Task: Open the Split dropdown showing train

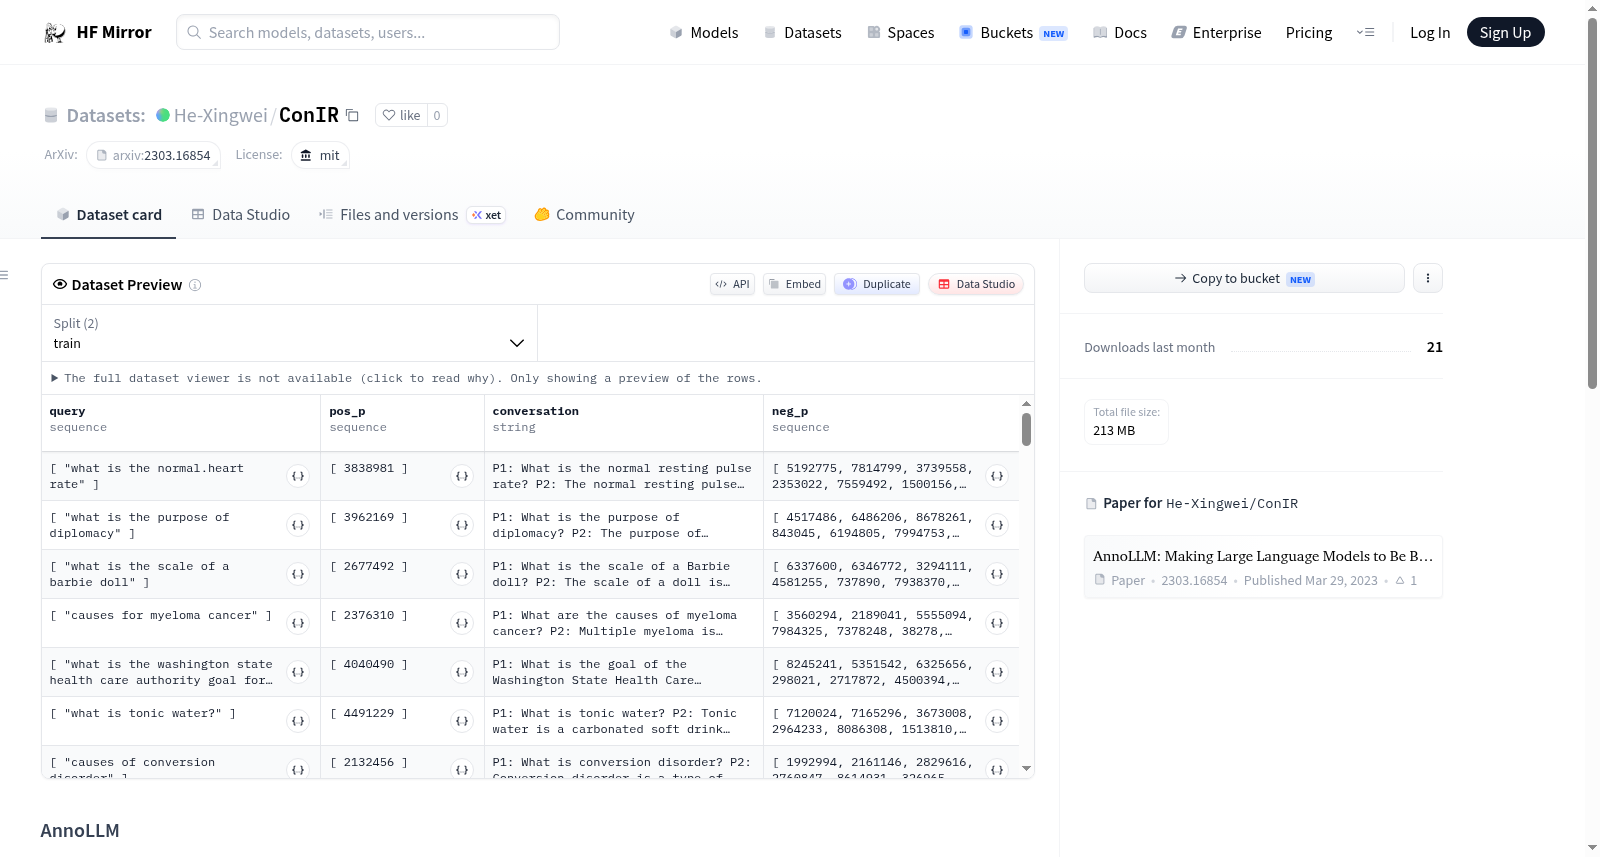Action: click(289, 333)
